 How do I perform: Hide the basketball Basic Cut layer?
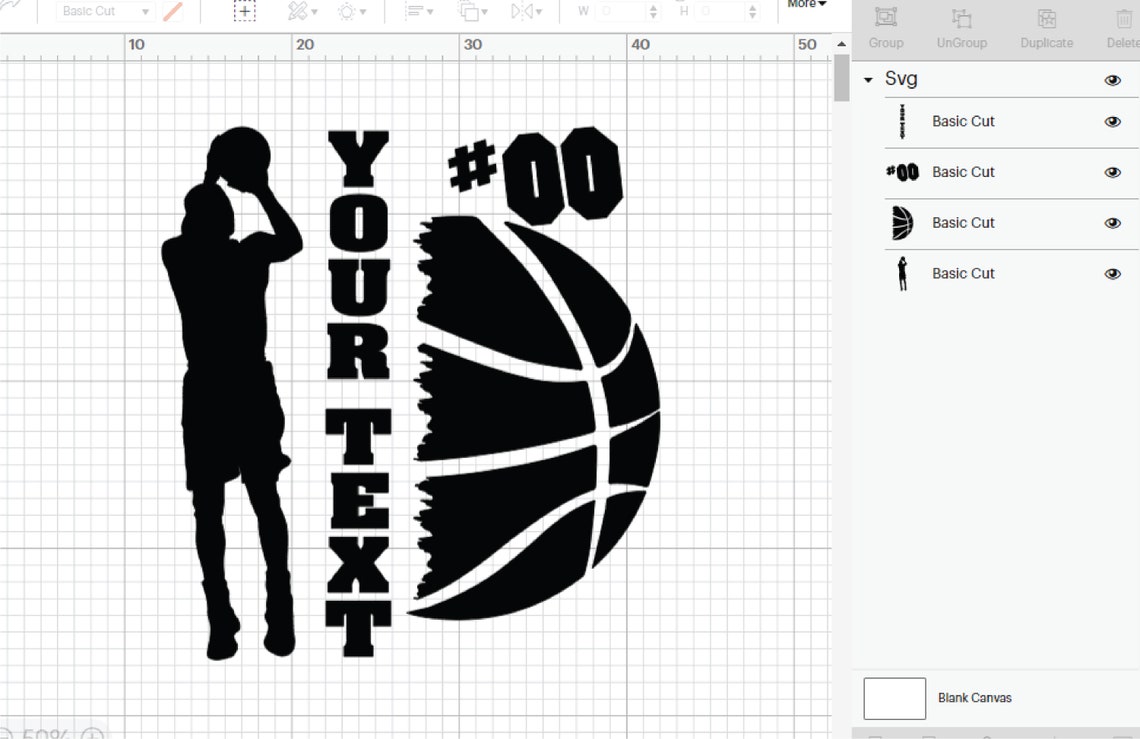coord(1112,223)
